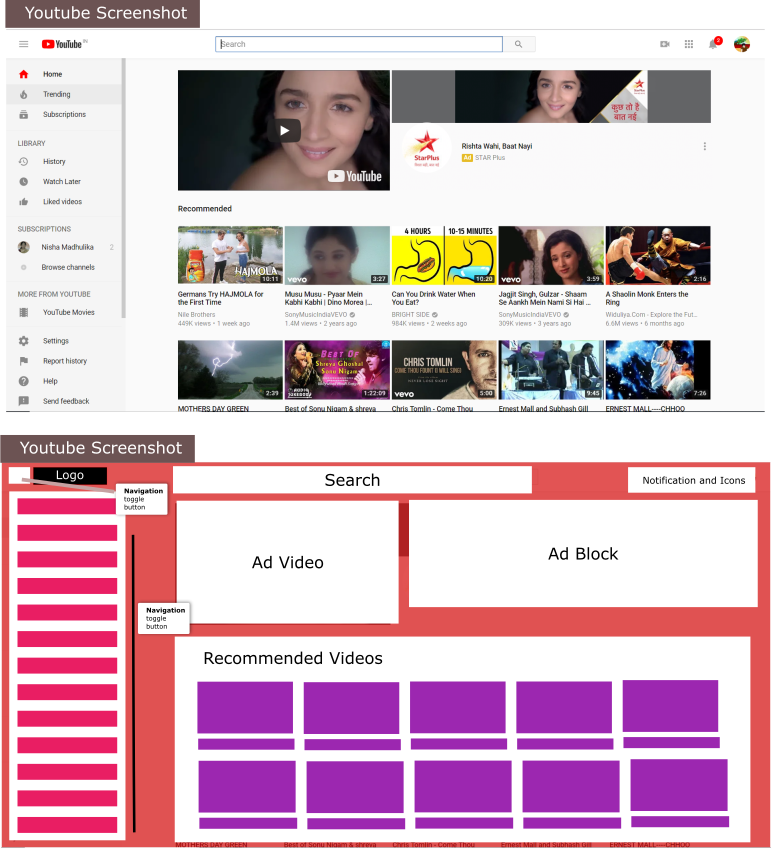
Task: Click the Nile Brothers channel name
Action: tap(197, 315)
